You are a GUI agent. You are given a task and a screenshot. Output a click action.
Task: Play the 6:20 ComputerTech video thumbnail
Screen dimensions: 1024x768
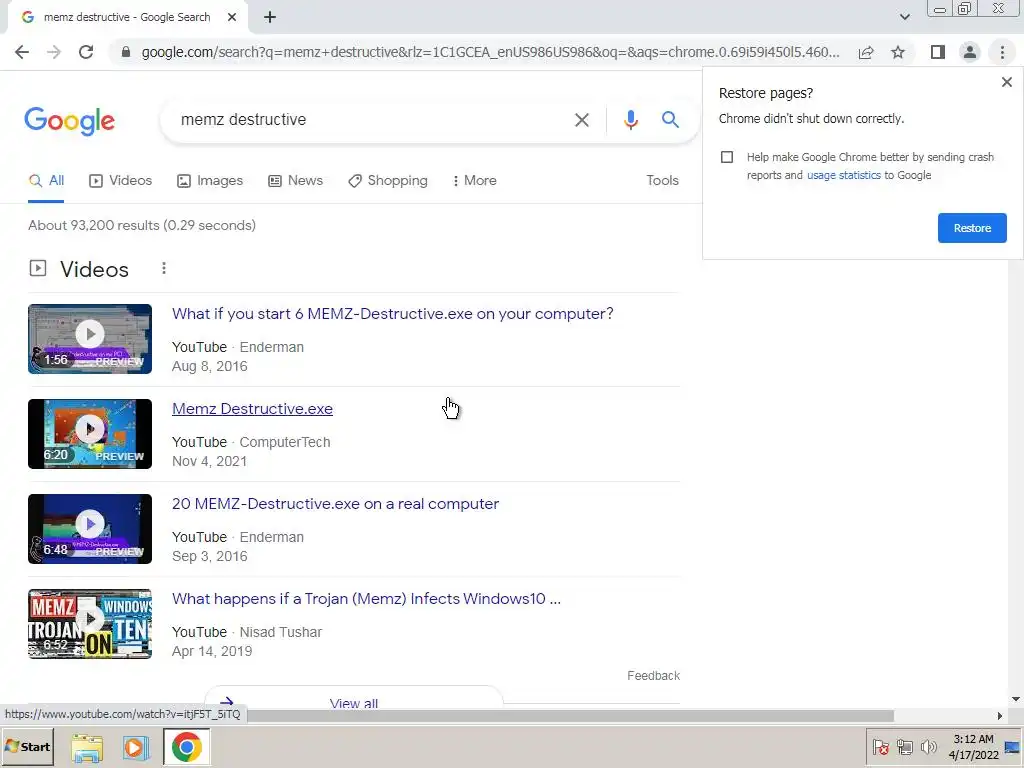90,434
